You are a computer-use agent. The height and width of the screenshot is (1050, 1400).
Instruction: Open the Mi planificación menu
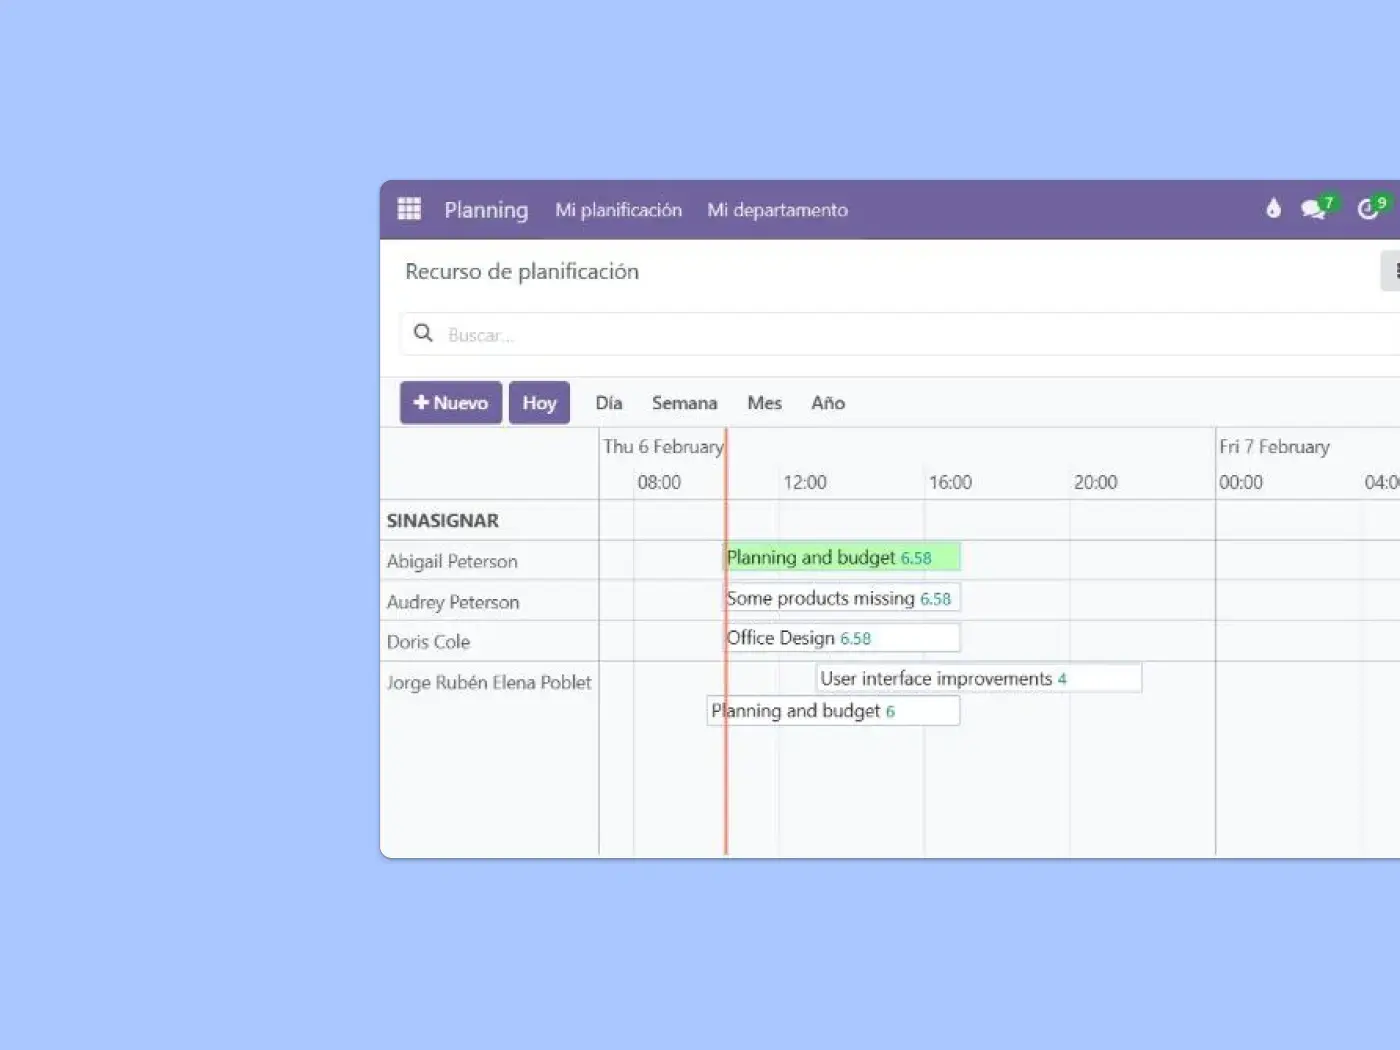(x=618, y=210)
